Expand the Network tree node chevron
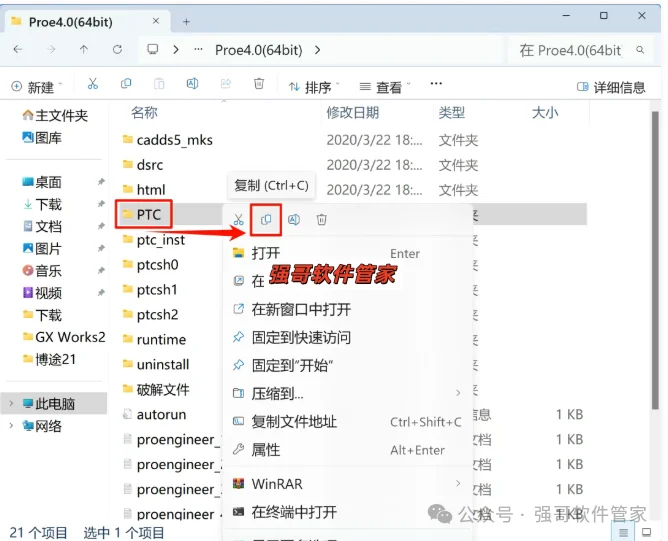 [x=12, y=426]
